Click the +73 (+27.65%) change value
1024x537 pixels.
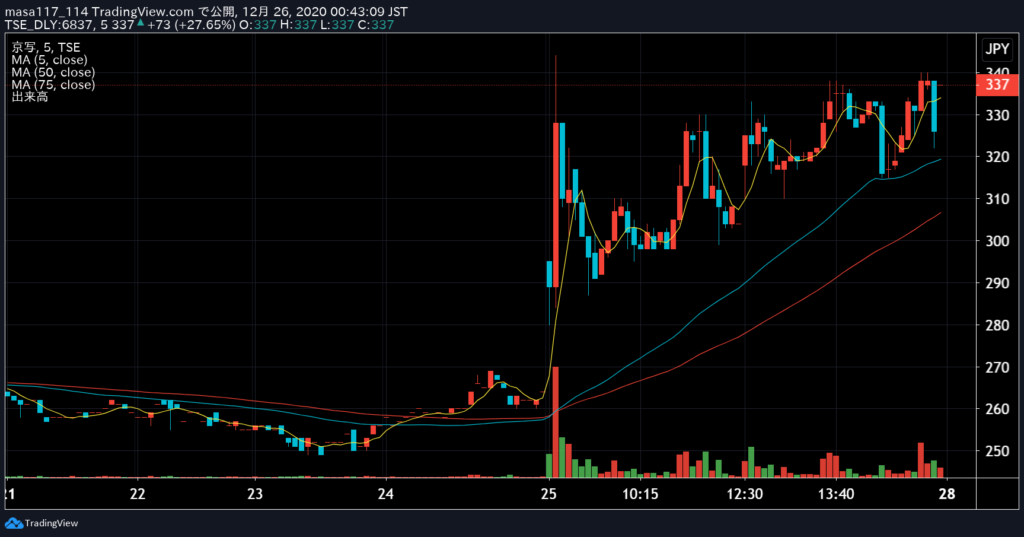(191, 25)
